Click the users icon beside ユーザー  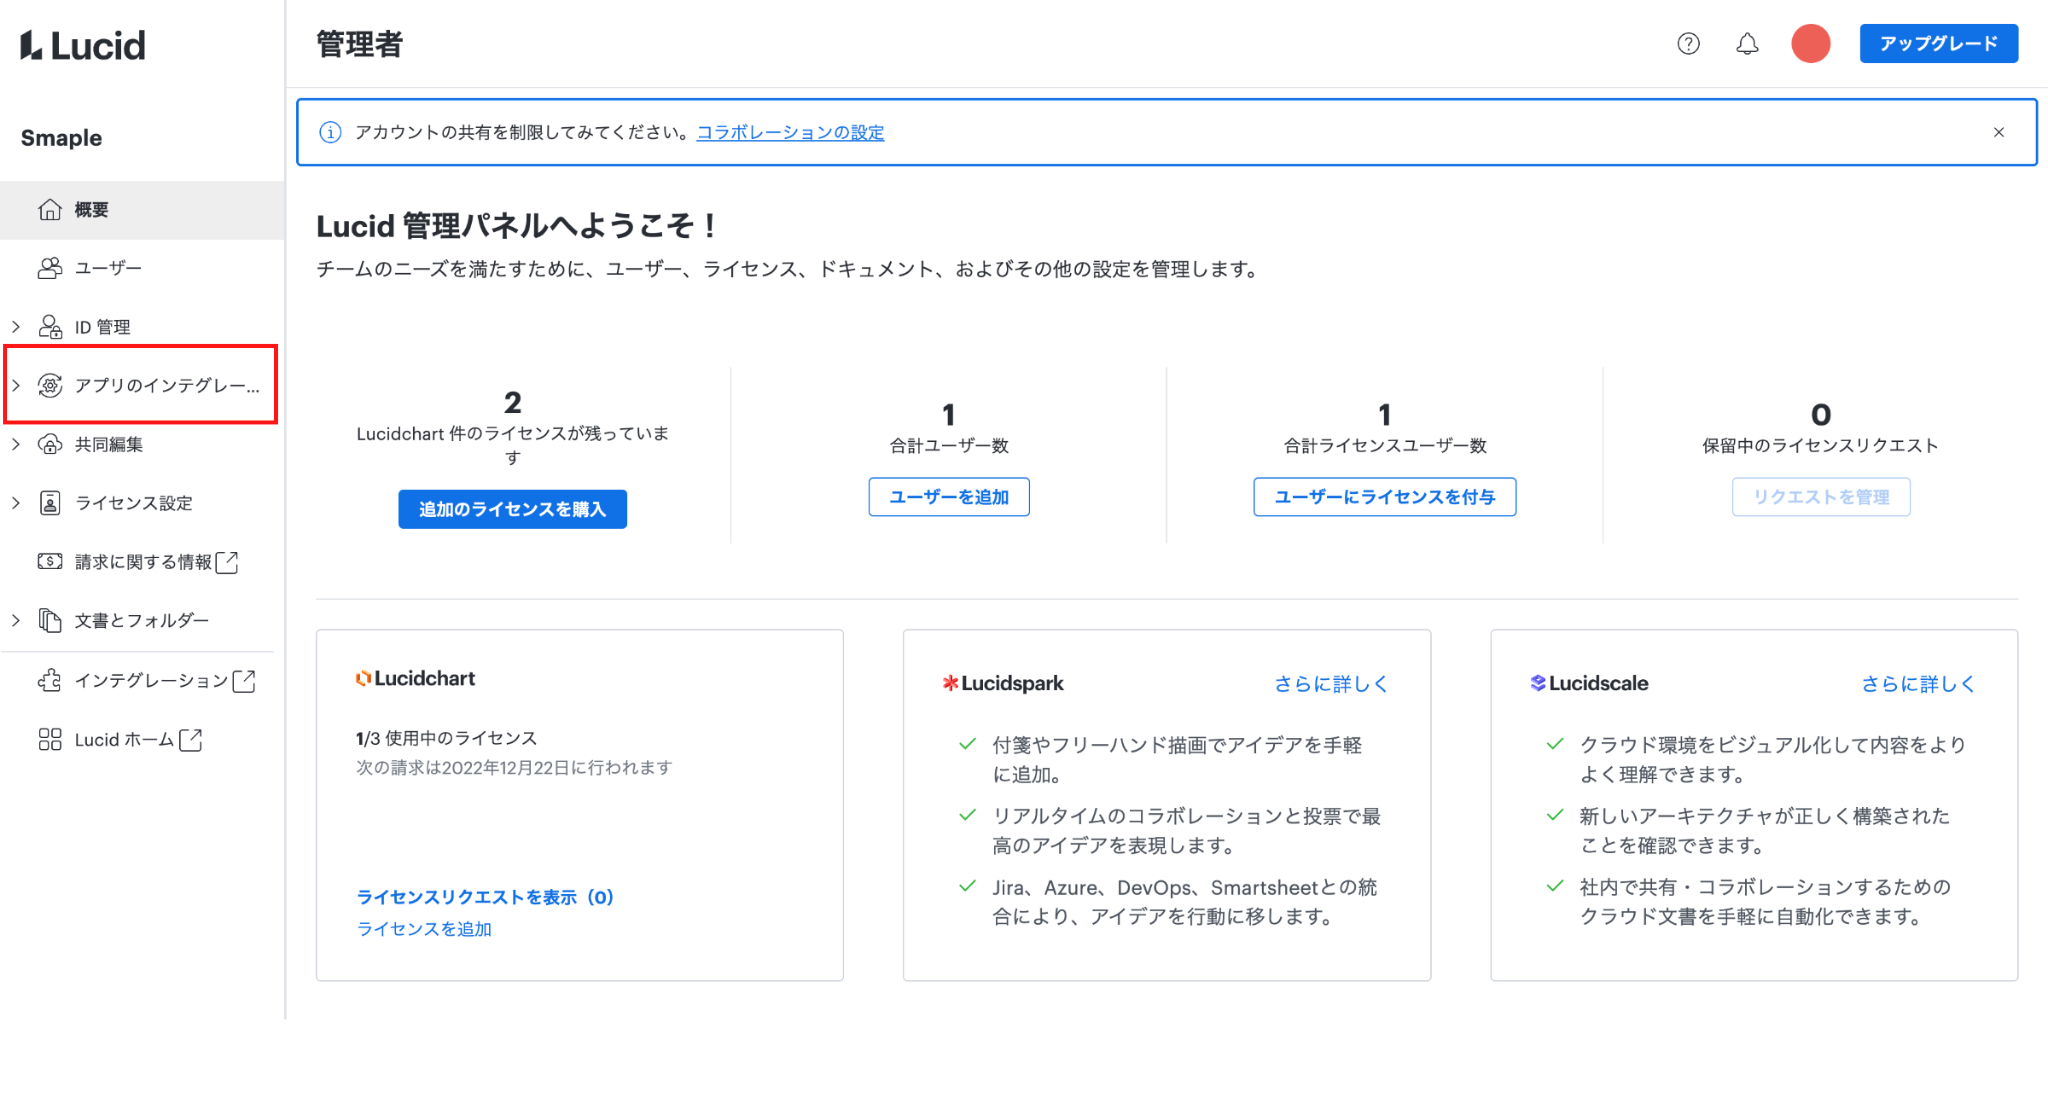click(50, 268)
